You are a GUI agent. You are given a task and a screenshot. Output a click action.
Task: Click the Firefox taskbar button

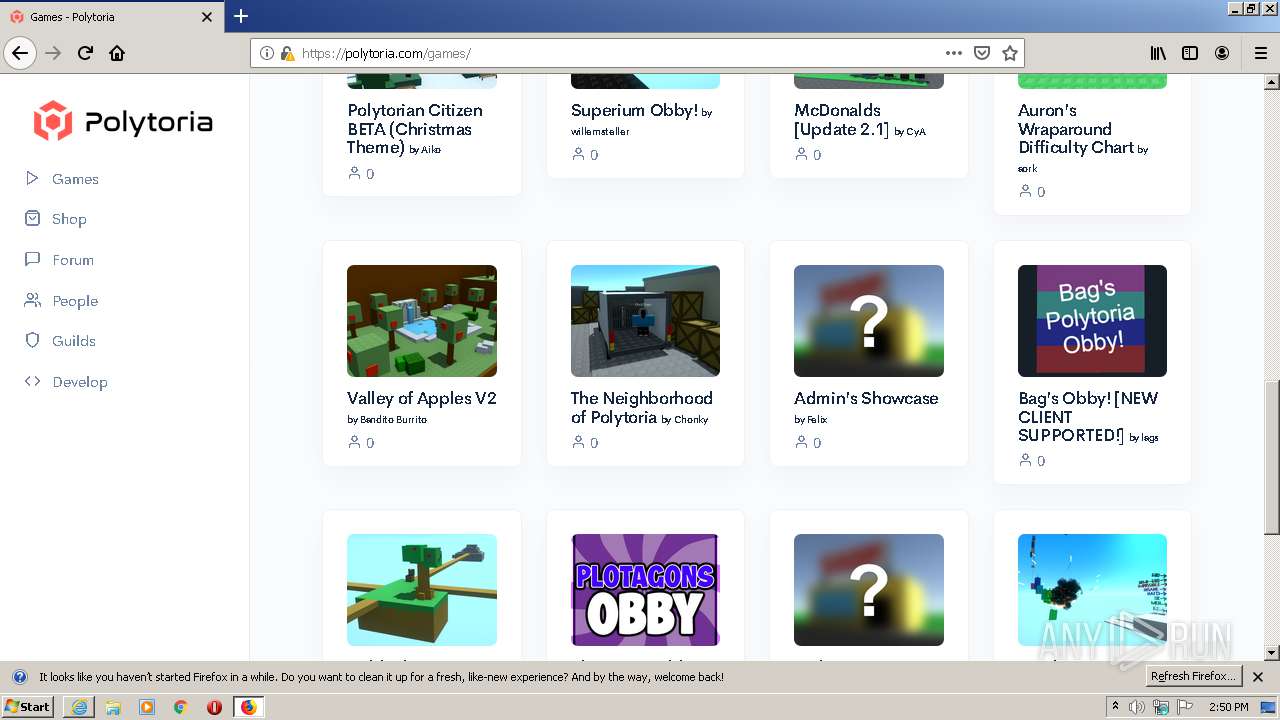click(x=248, y=707)
